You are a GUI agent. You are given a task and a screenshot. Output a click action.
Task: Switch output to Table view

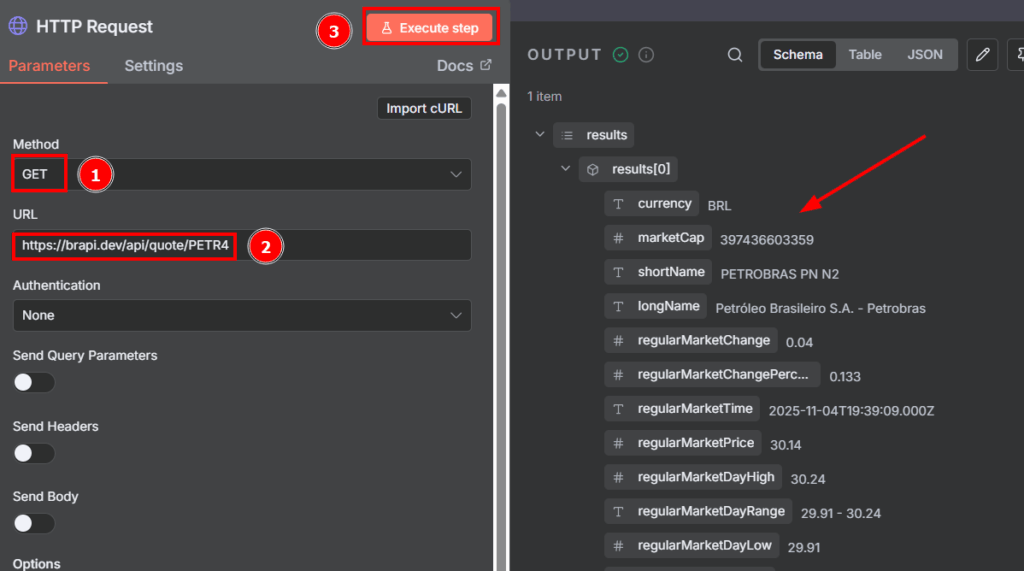(865, 55)
